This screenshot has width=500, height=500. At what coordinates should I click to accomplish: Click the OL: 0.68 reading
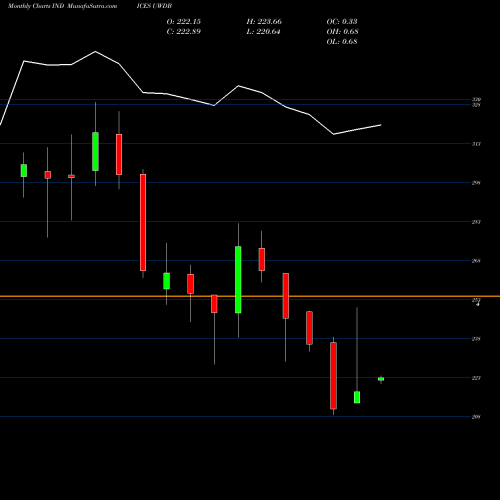pos(342,42)
